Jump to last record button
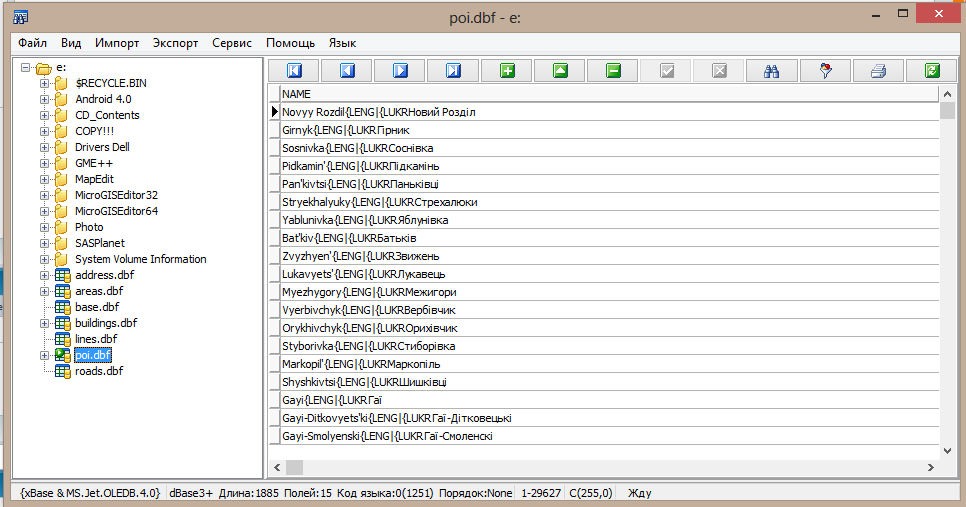Screen dimensions: 966x507 pos(453,70)
